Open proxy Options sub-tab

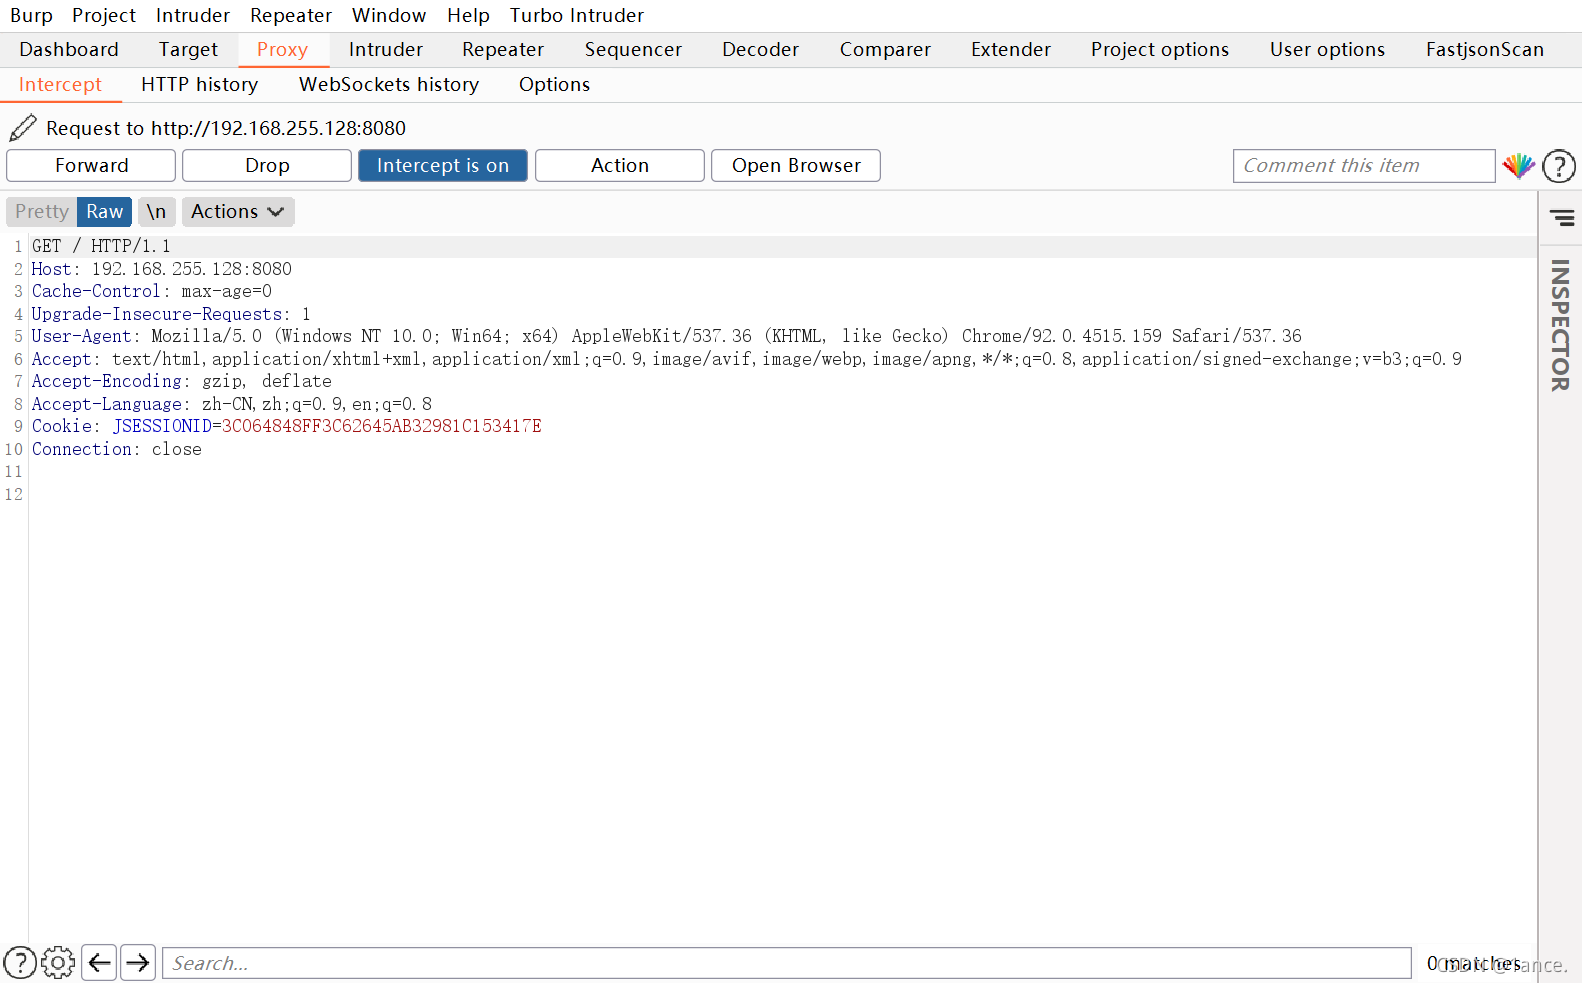click(x=554, y=85)
